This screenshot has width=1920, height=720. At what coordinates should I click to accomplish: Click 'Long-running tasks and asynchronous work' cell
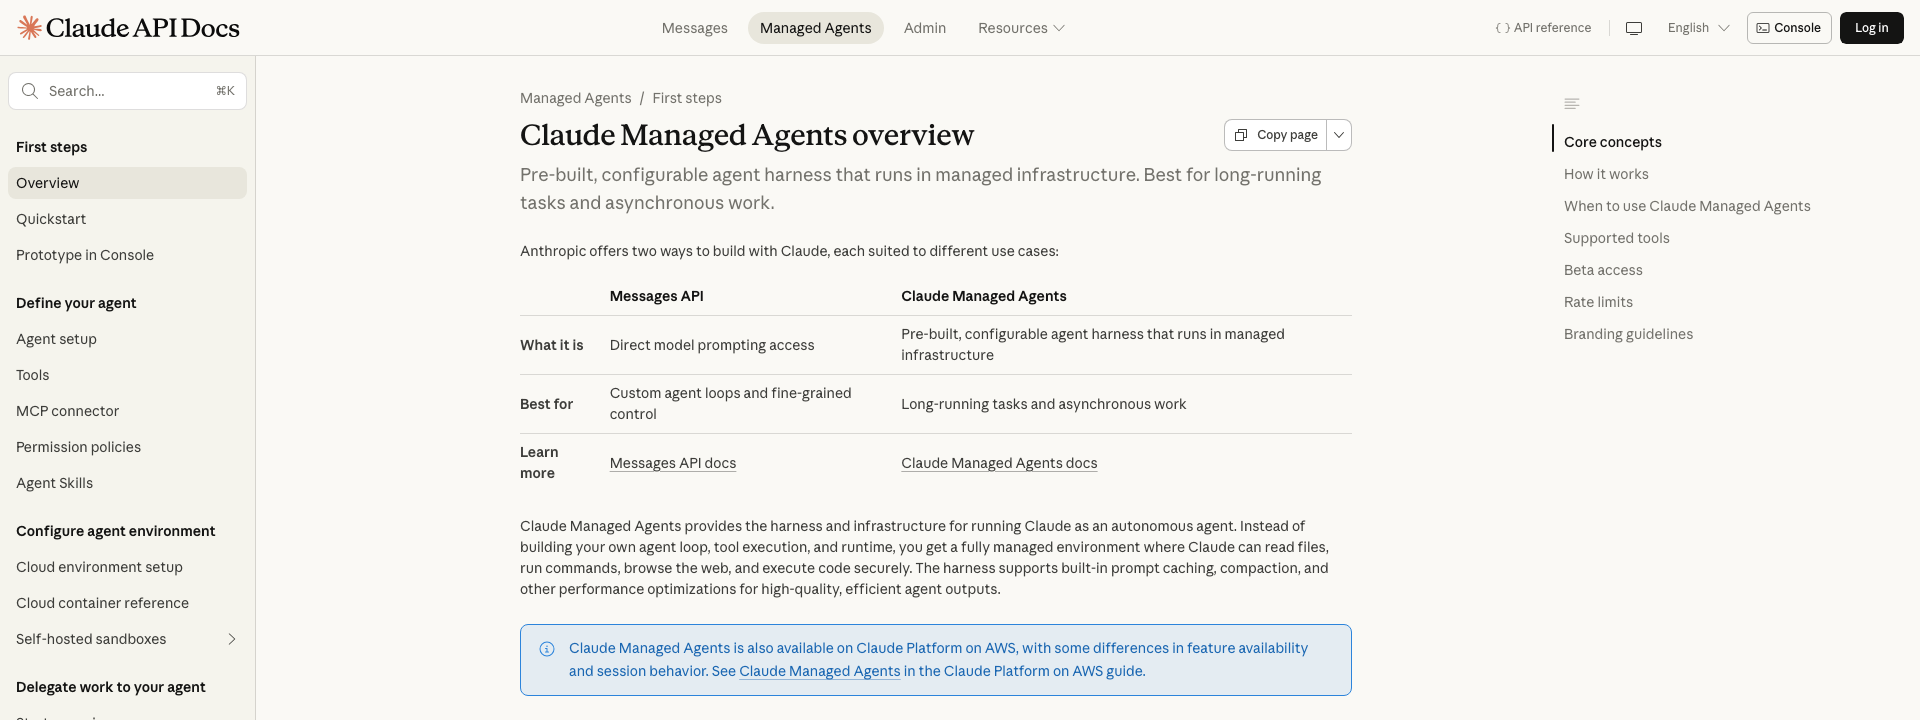click(1043, 404)
